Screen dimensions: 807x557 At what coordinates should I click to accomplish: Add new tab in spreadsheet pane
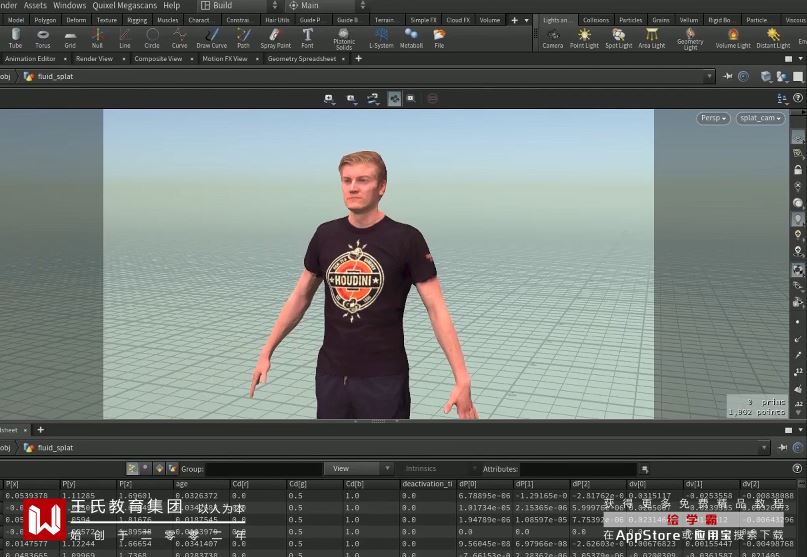pyautogui.click(x=41, y=429)
